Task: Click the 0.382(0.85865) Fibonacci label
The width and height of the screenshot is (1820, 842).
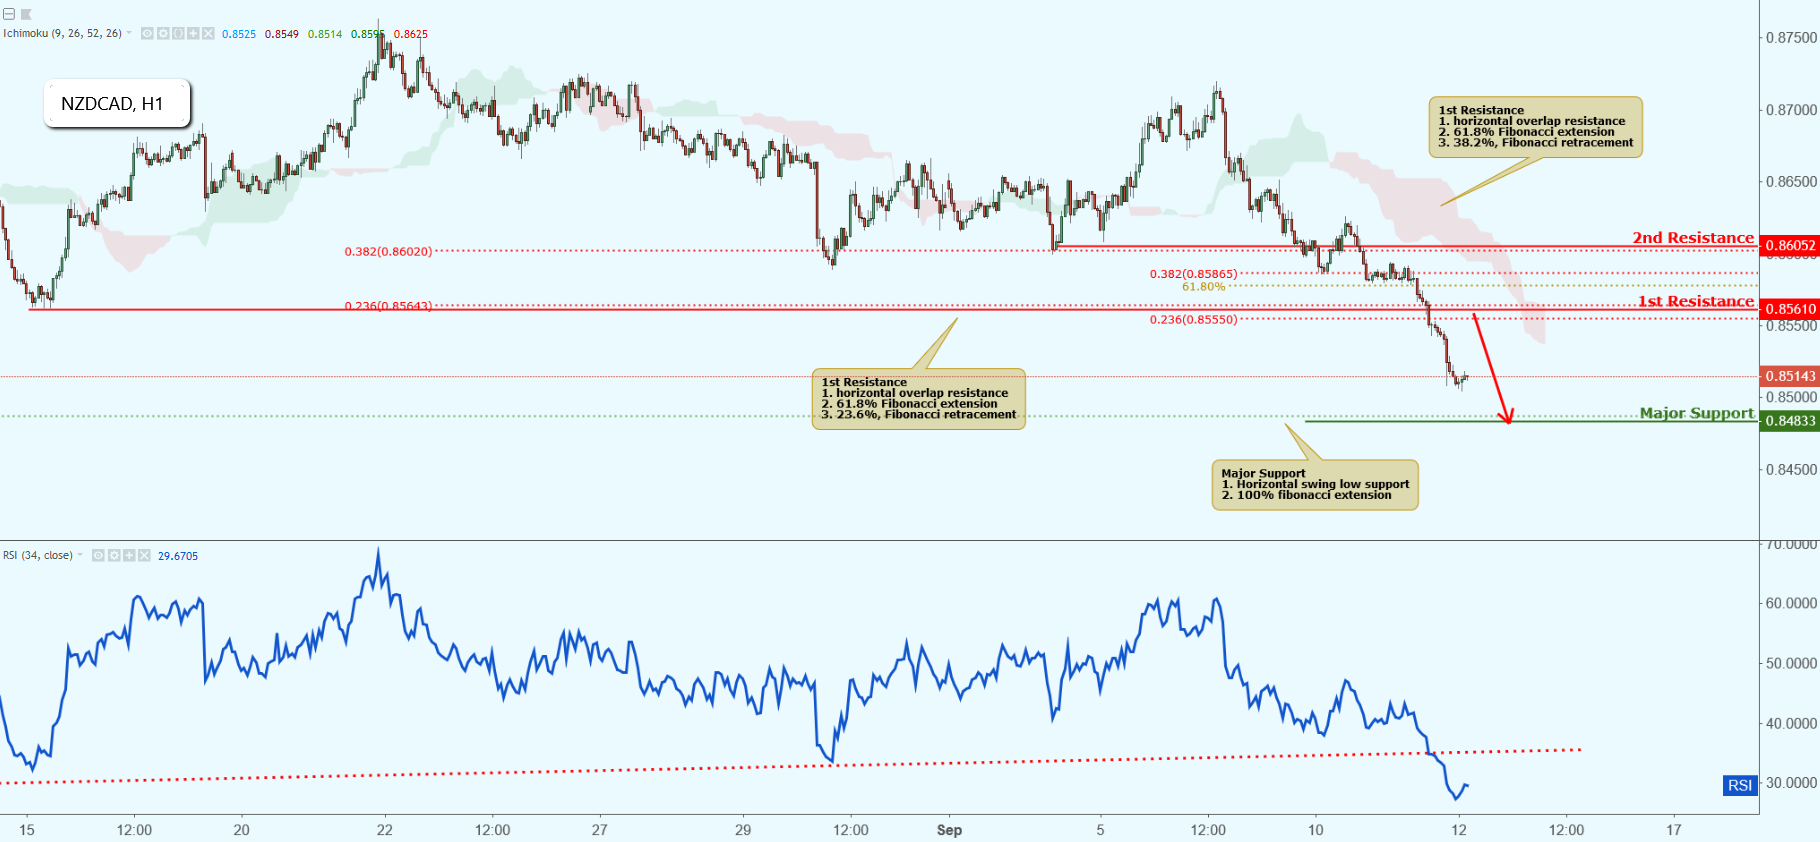Action: coord(1193,274)
